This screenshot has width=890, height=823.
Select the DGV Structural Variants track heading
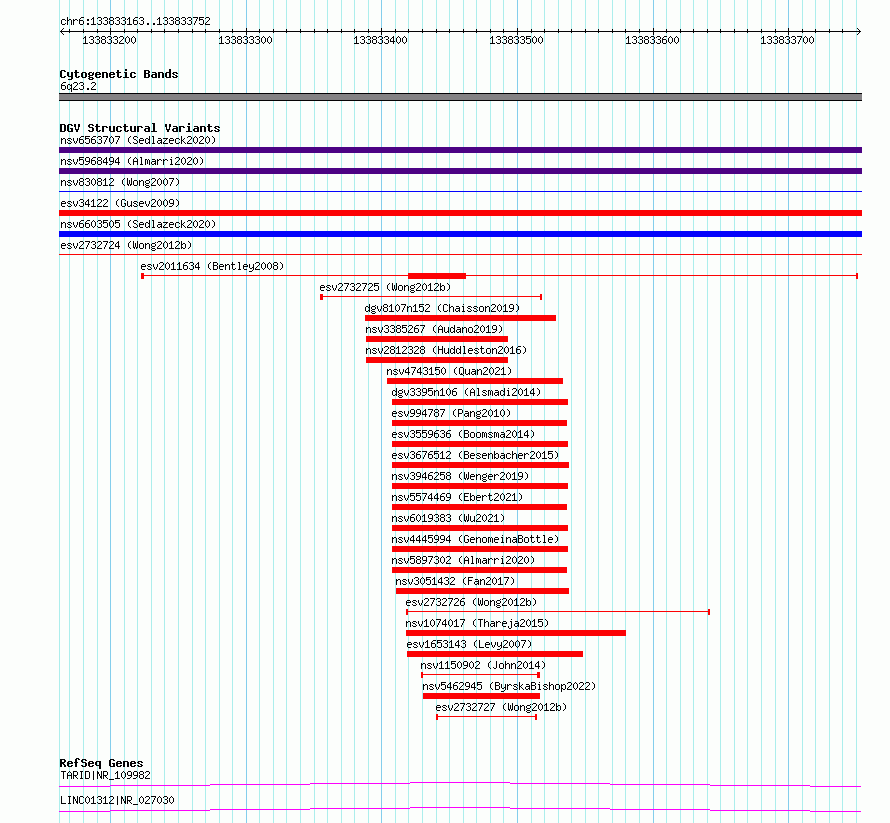140,128
